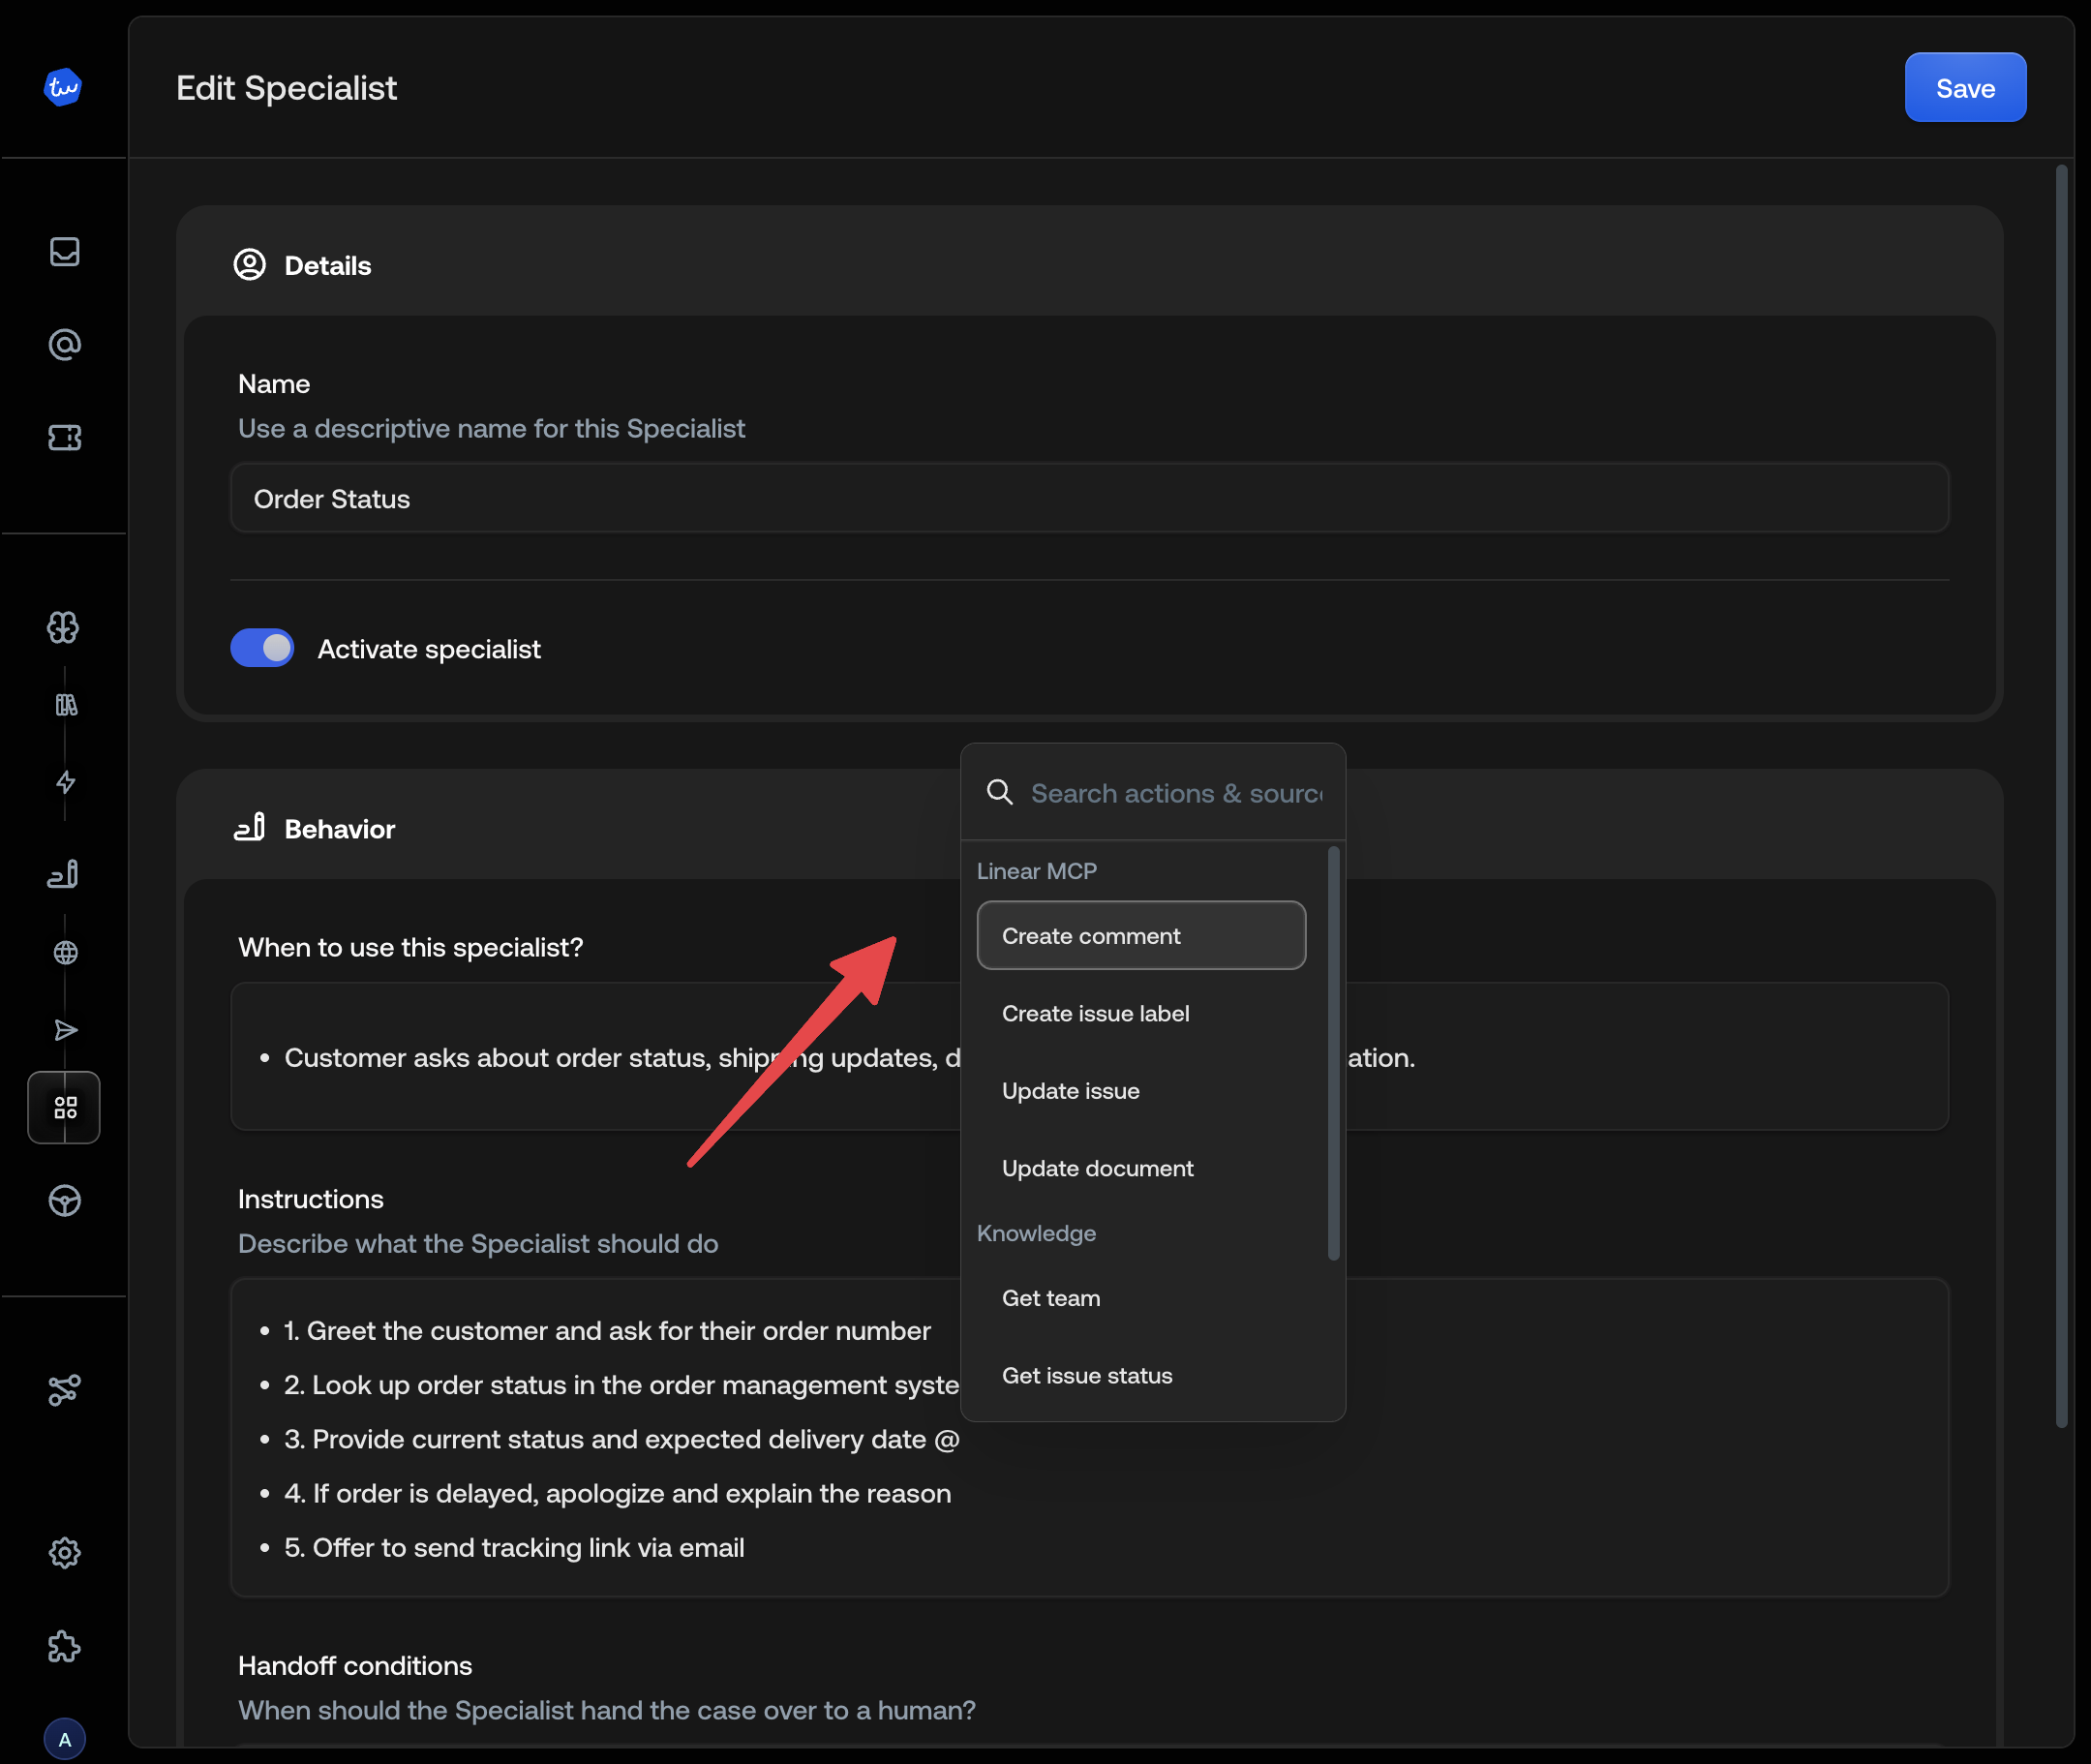Pick Update document from dropdown list
This screenshot has height=1764, width=2091.
click(1097, 1168)
